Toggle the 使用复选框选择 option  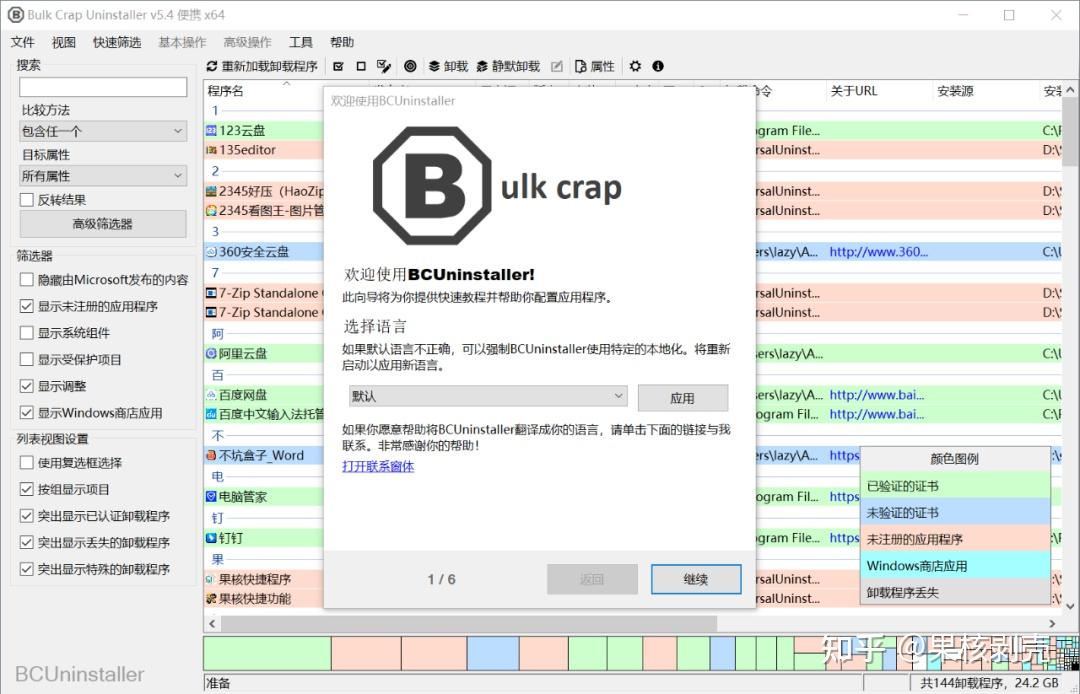tap(26, 462)
